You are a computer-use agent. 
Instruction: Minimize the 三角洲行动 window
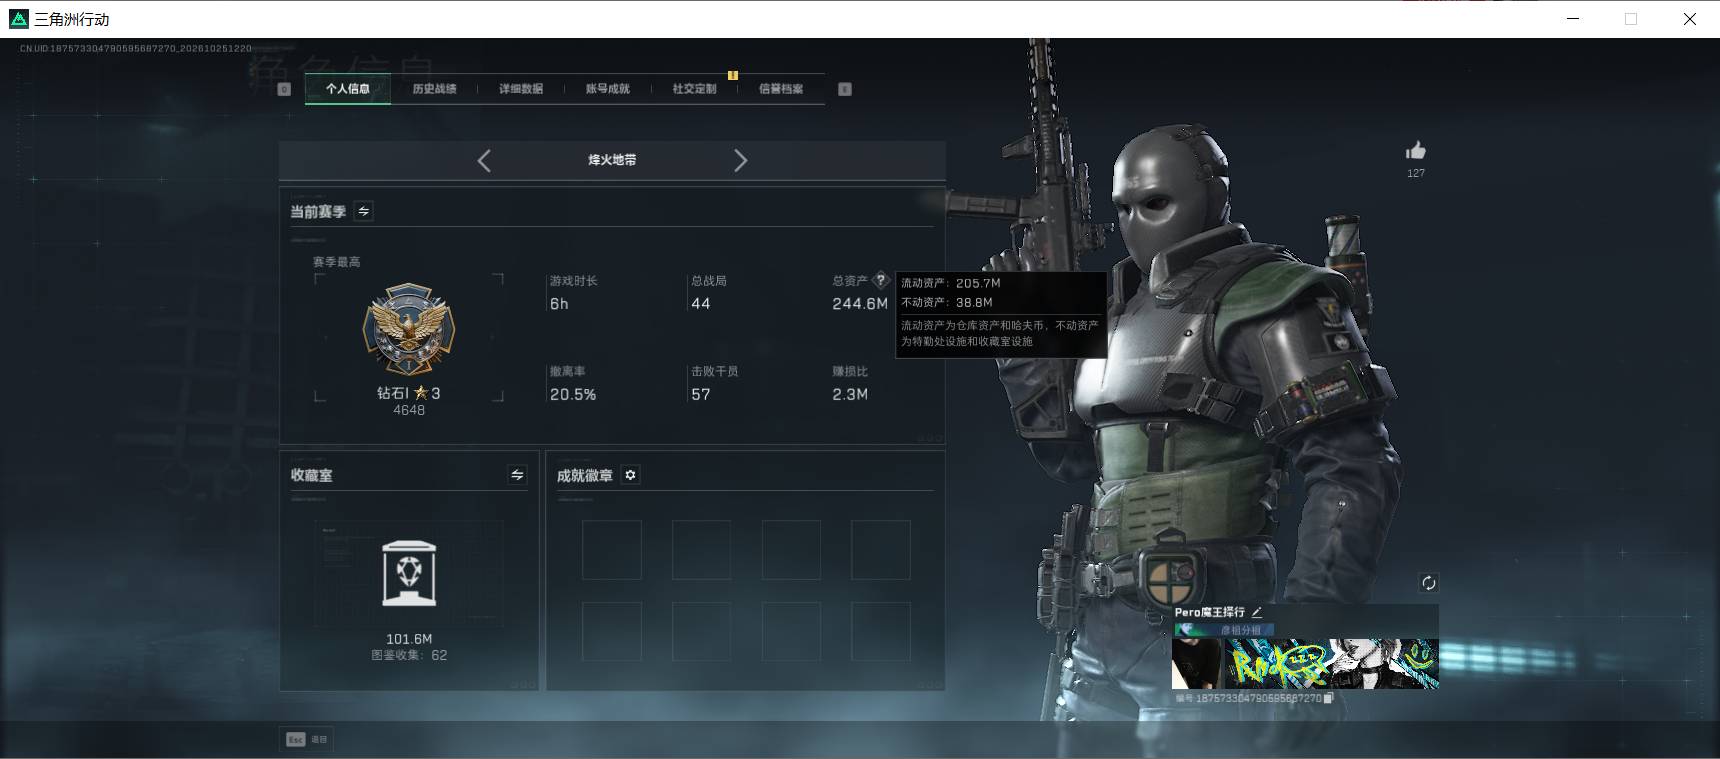click(x=1573, y=19)
